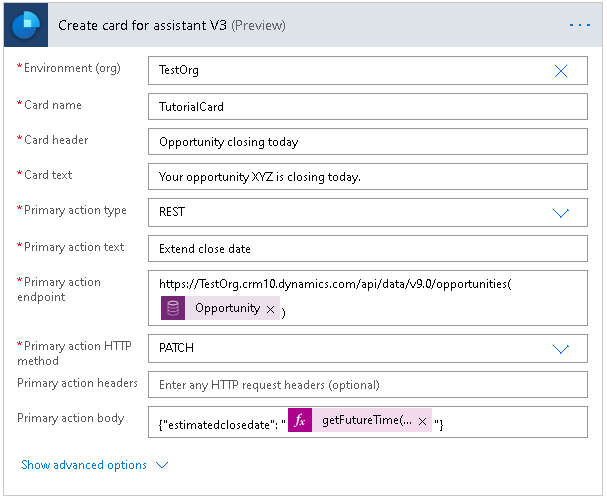The image size is (607, 499).
Task: Click the fx expression icon
Action: (300, 420)
